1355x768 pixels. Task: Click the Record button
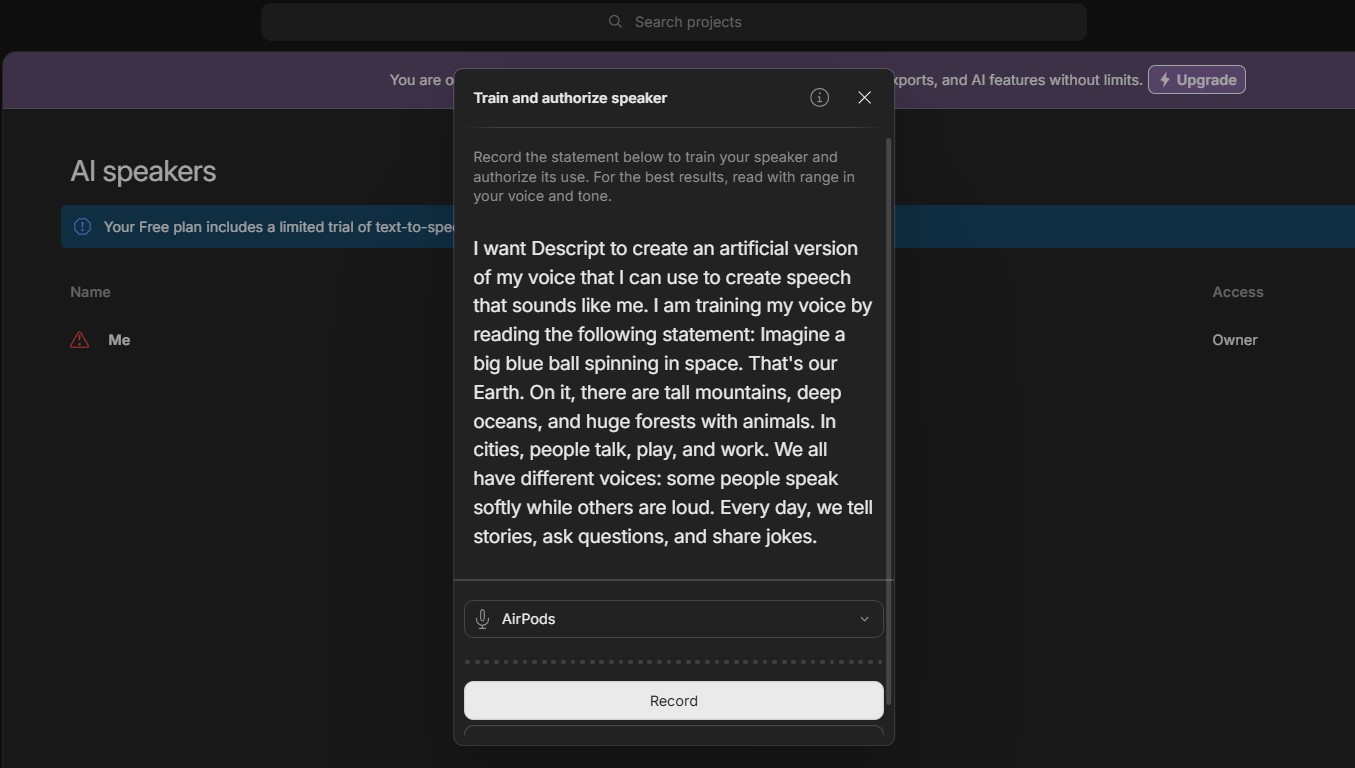674,701
